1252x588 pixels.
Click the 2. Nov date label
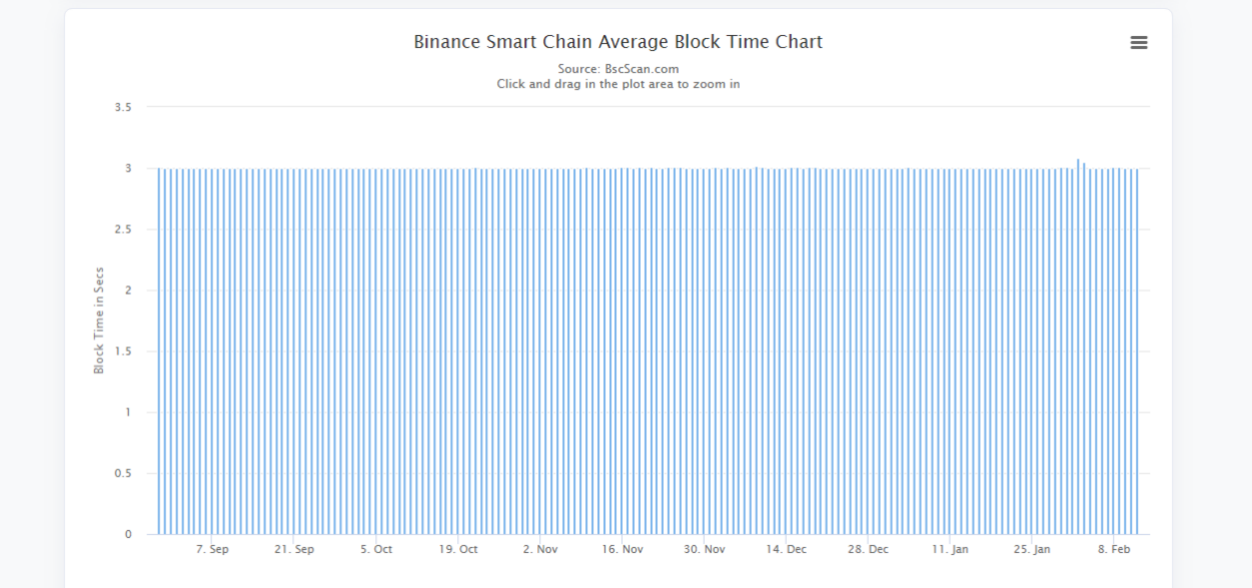[540, 550]
